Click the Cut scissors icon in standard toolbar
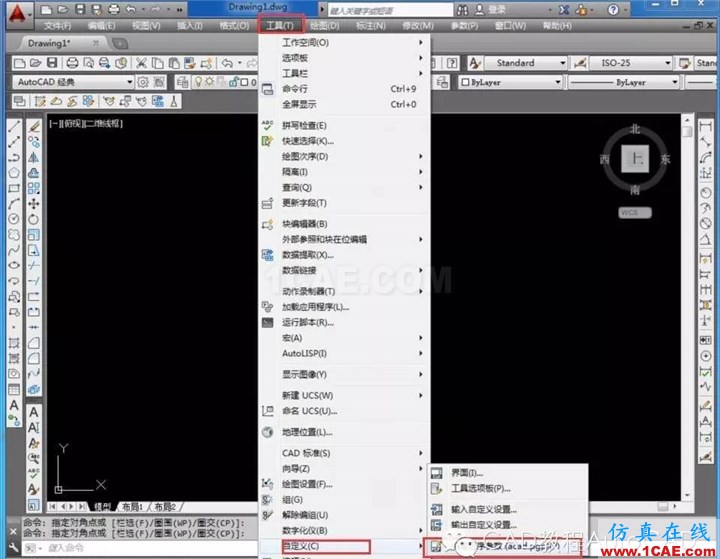720x559 pixels. (141, 63)
